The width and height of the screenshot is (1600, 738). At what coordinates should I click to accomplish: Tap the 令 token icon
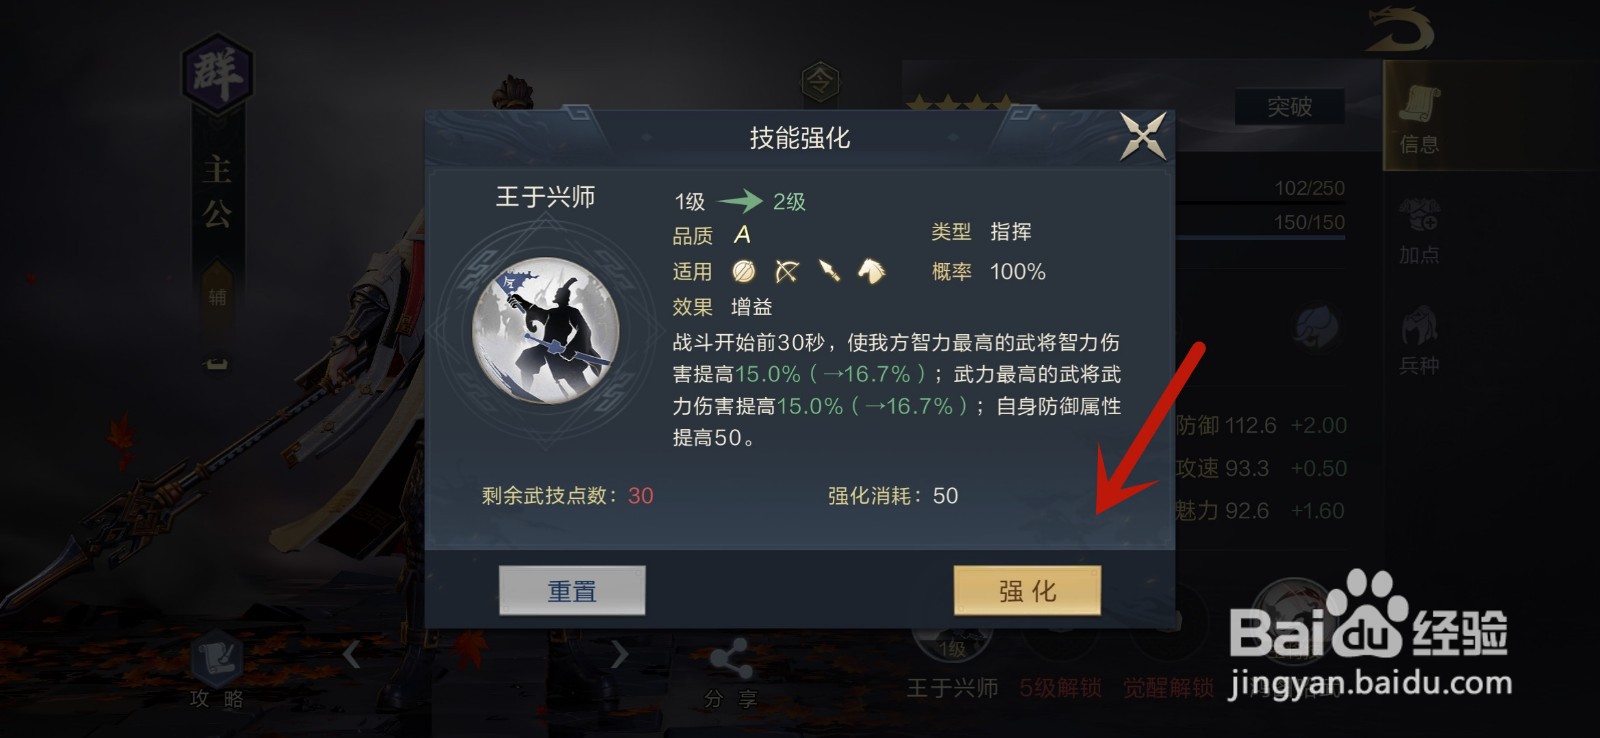820,81
